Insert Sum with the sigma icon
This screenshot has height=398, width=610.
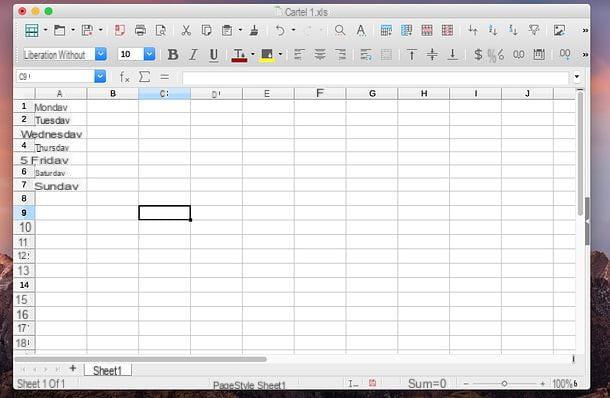coord(144,77)
